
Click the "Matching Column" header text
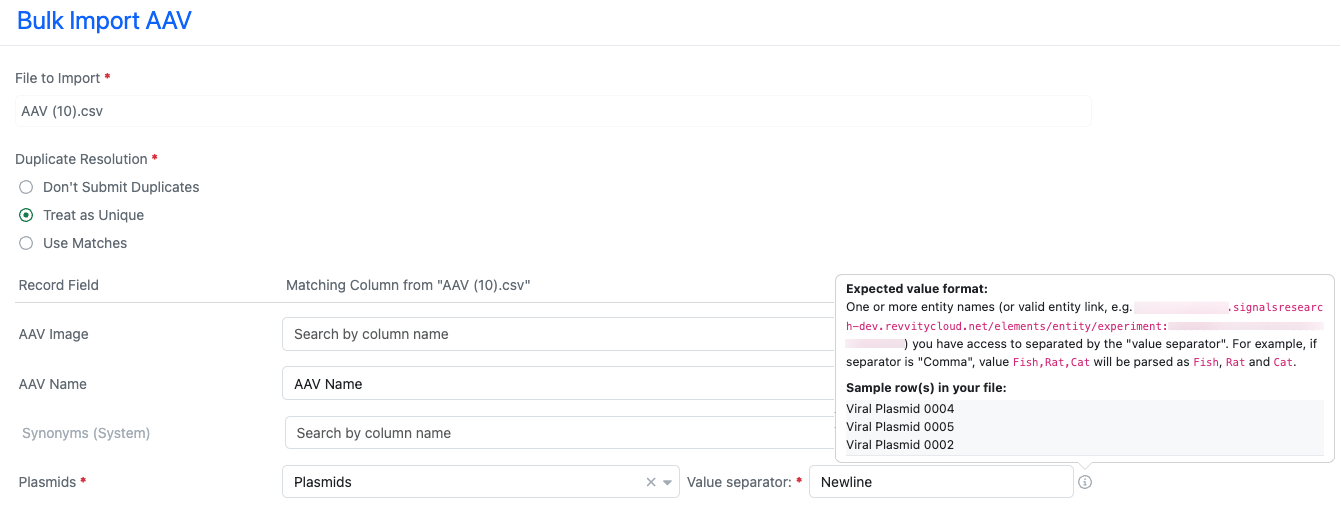click(x=407, y=285)
